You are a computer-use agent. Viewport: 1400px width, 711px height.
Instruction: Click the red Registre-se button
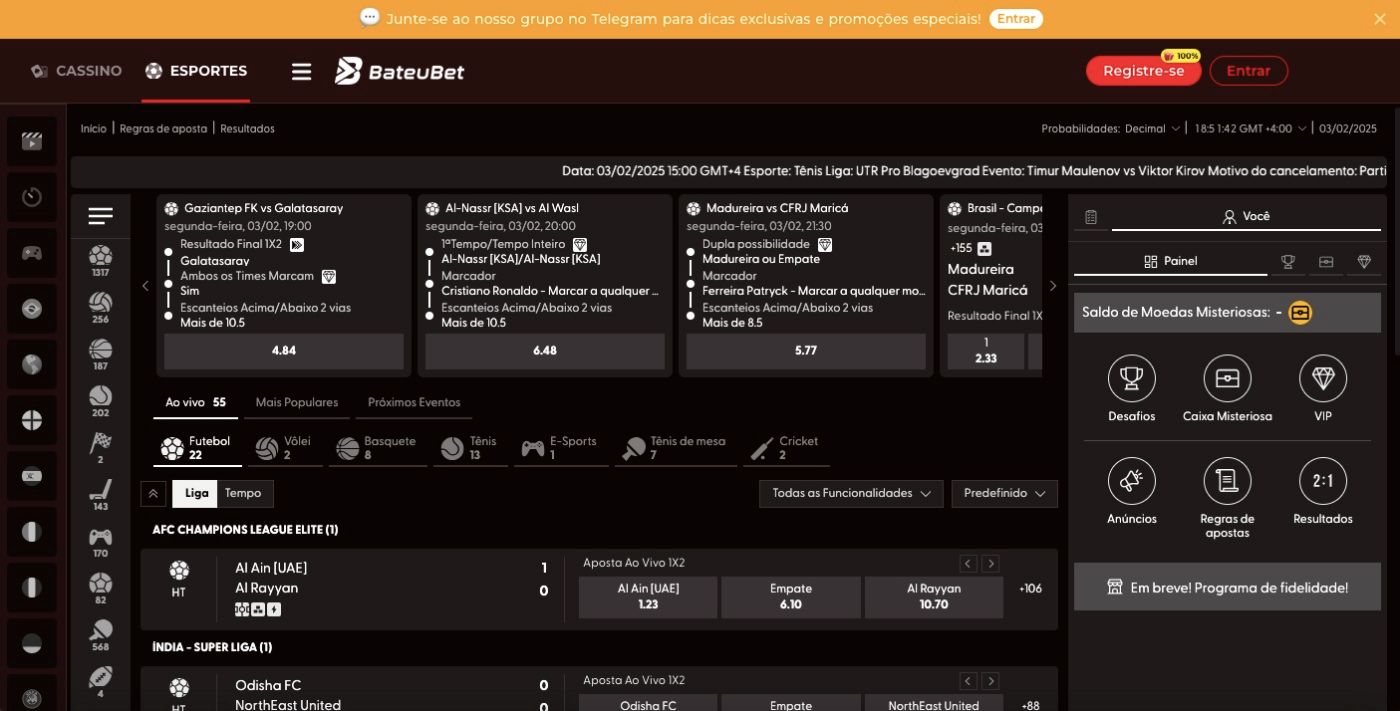click(x=1143, y=71)
